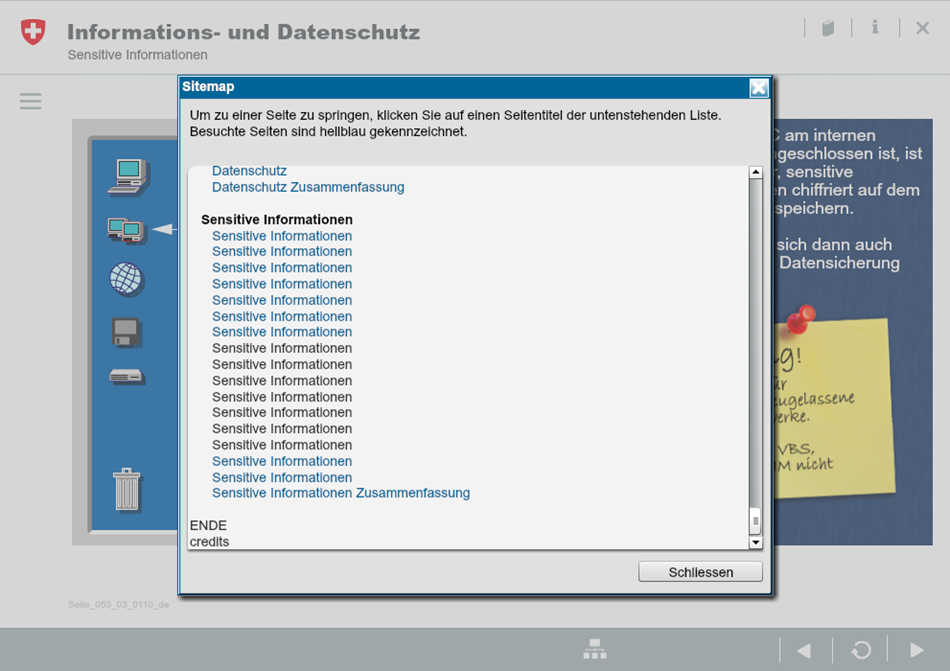Click the trash can icon
Screen dimensions: 950x671
click(127, 489)
